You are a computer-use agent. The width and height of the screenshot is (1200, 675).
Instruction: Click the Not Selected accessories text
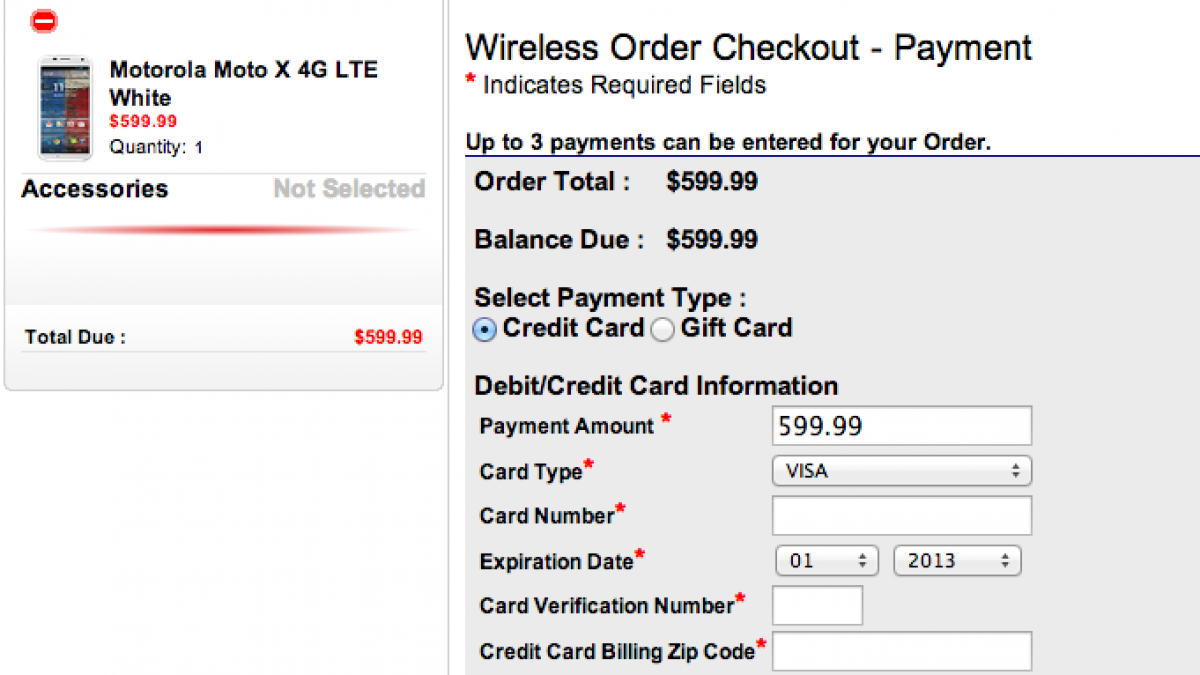pos(349,189)
